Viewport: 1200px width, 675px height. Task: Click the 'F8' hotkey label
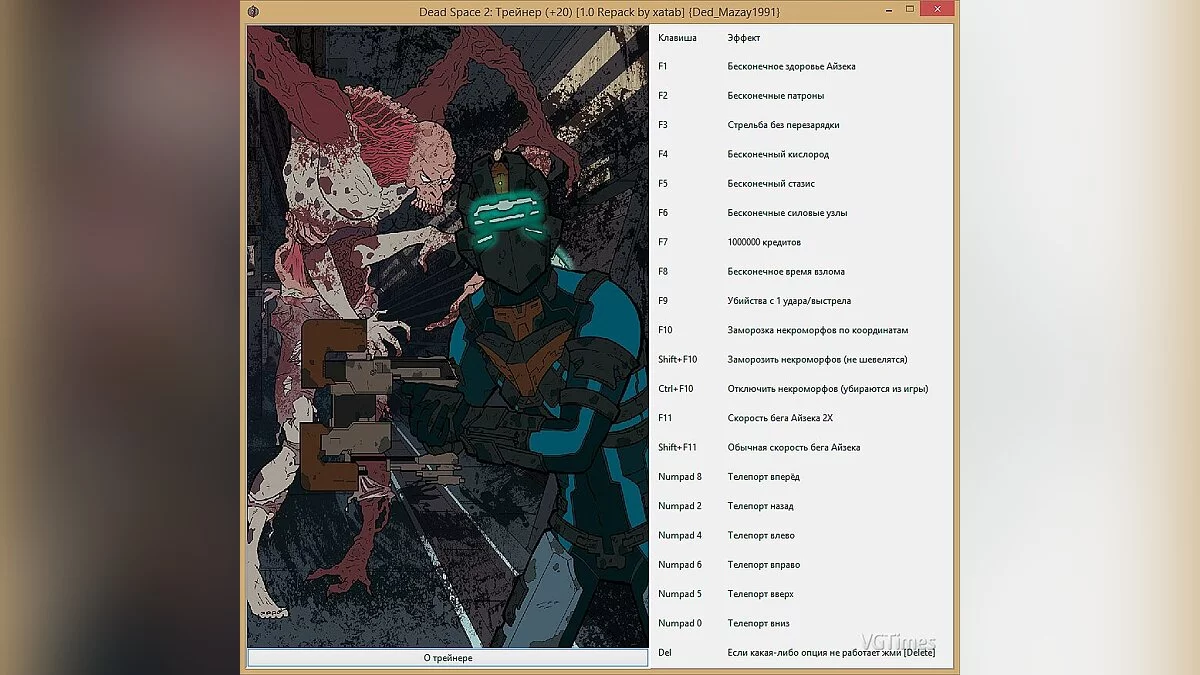[x=663, y=272]
